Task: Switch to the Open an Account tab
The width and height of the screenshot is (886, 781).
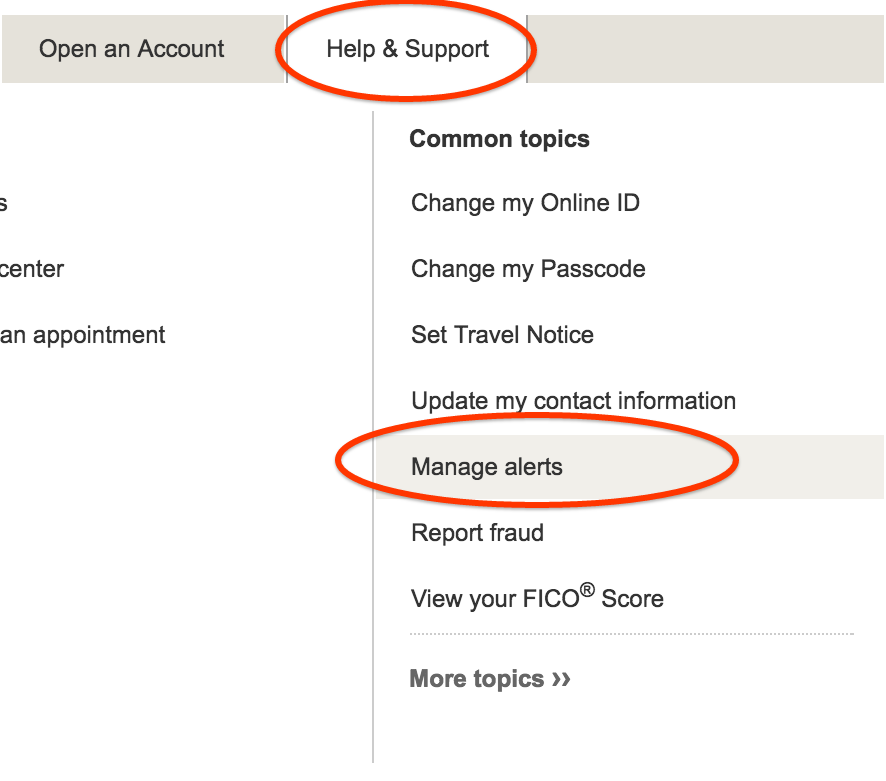Action: 132,49
